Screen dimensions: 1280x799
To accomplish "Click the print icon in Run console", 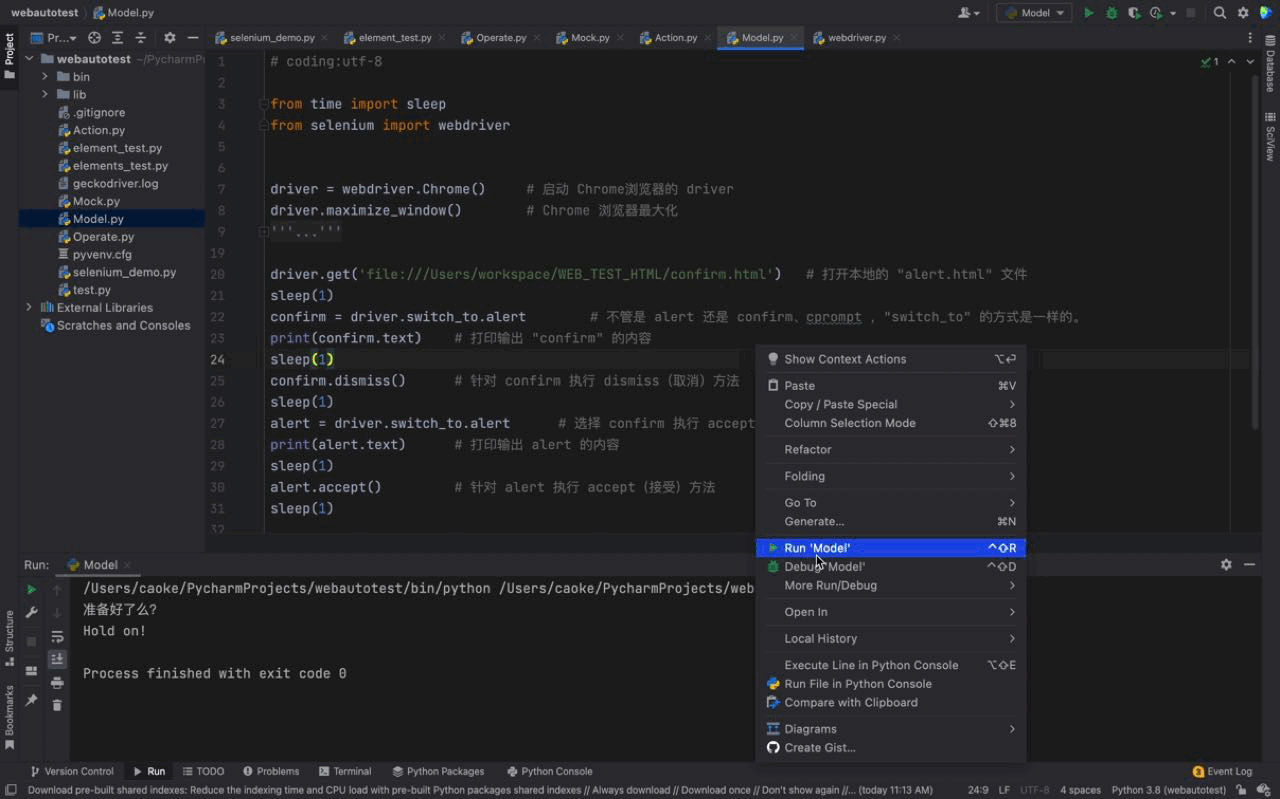I will [x=57, y=683].
